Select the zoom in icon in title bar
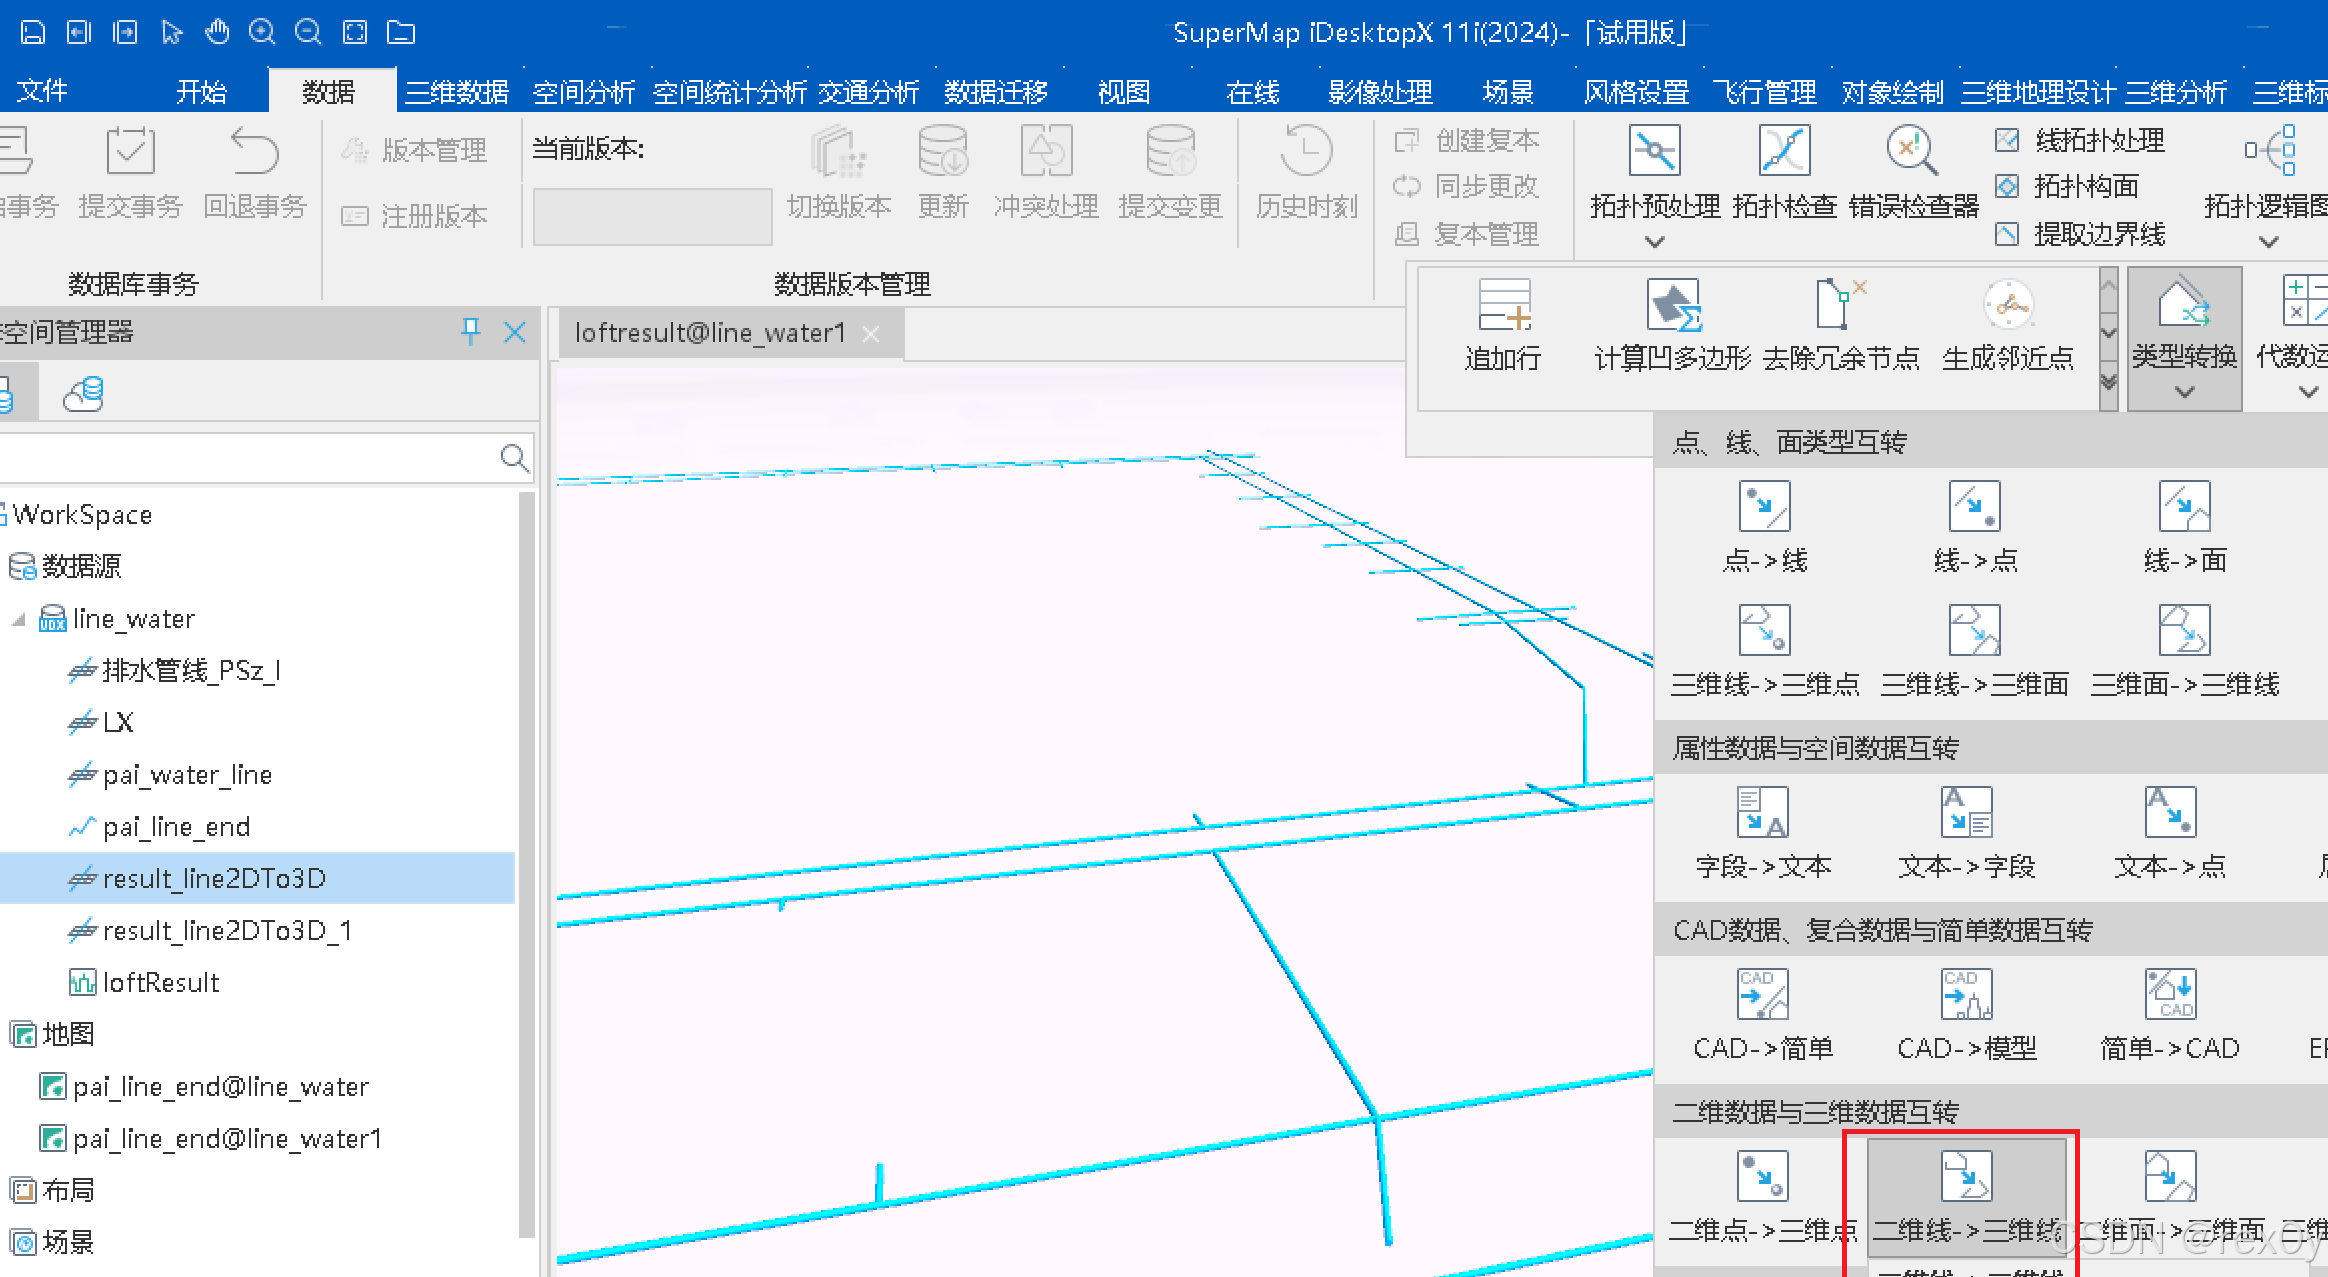This screenshot has height=1277, width=2328. (262, 32)
